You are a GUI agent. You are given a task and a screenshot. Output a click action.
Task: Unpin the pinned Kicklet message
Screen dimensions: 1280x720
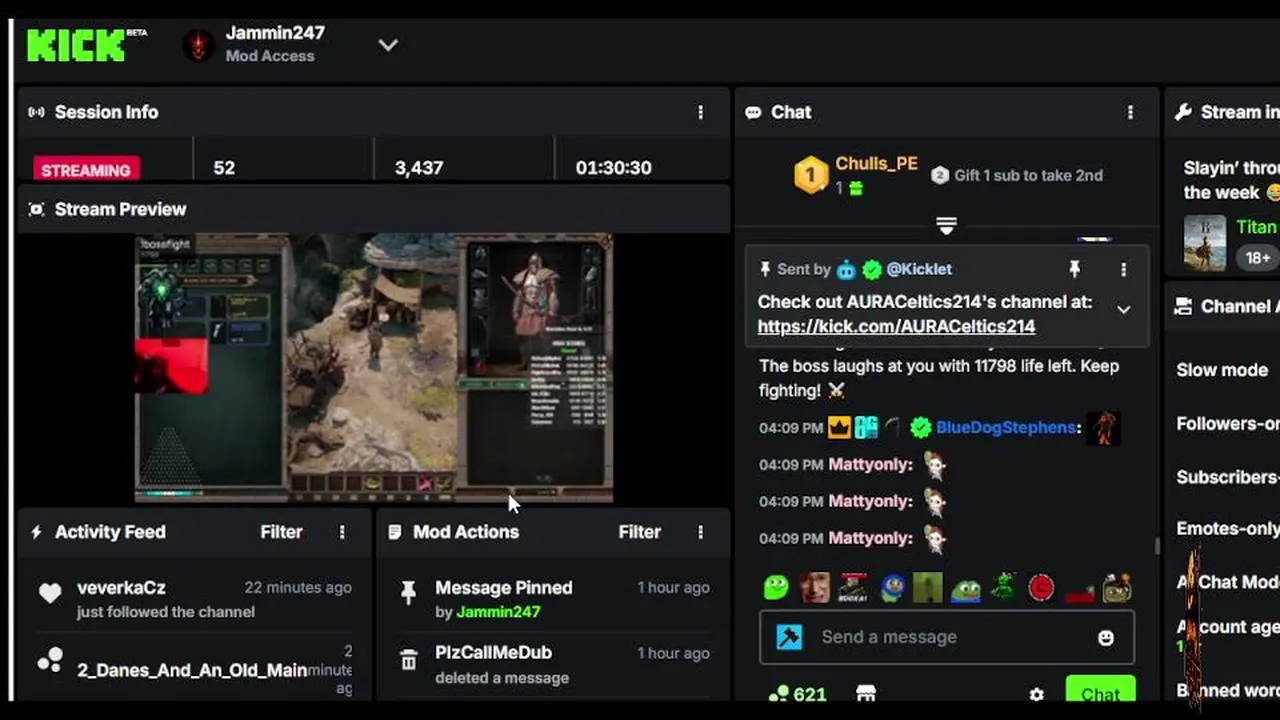pos(1075,269)
